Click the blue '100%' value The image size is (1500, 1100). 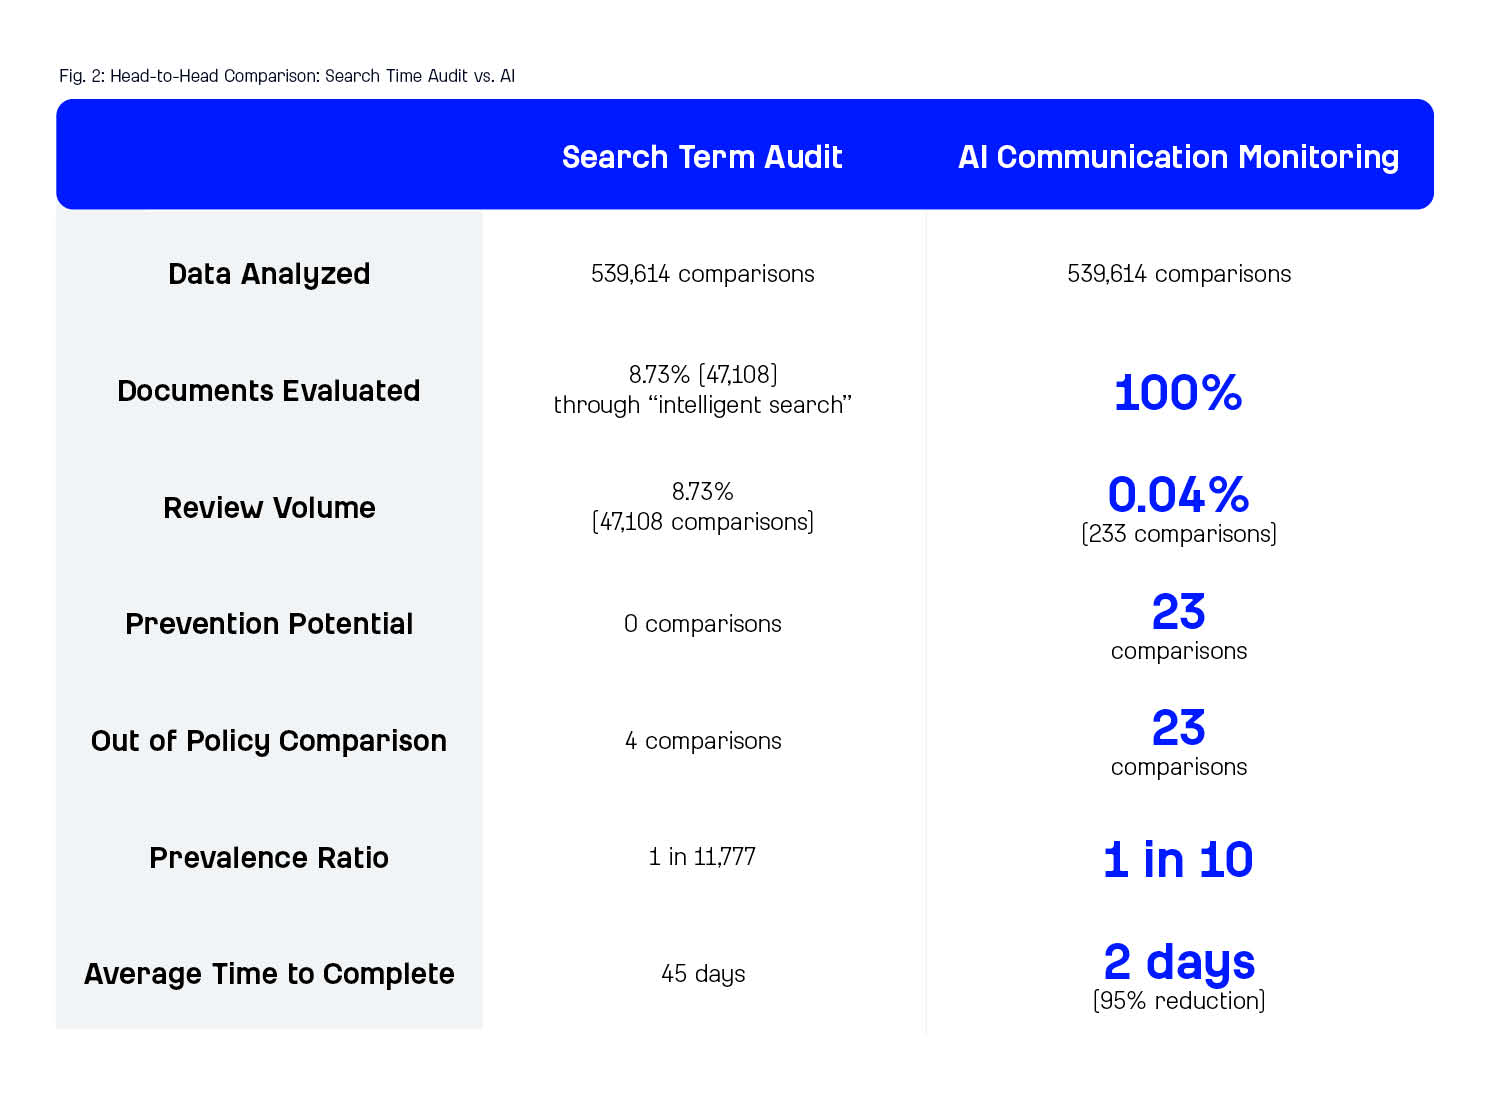coord(1178,392)
